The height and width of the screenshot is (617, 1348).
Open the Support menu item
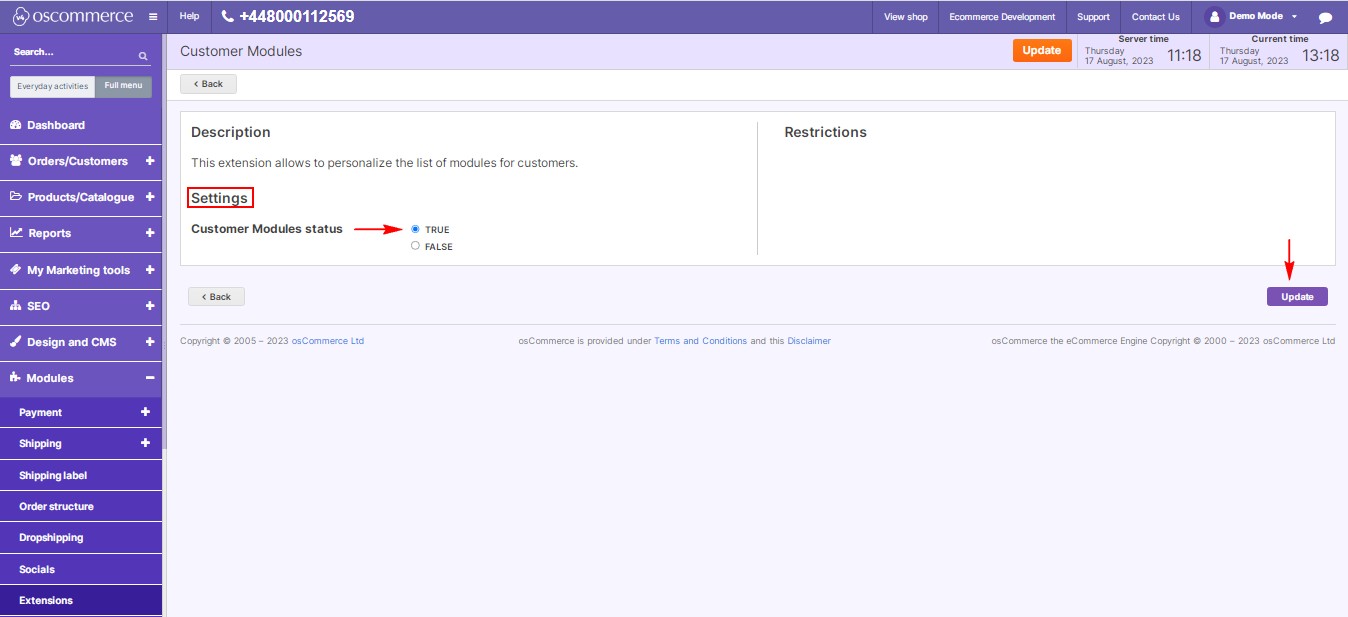pyautogui.click(x=1093, y=16)
